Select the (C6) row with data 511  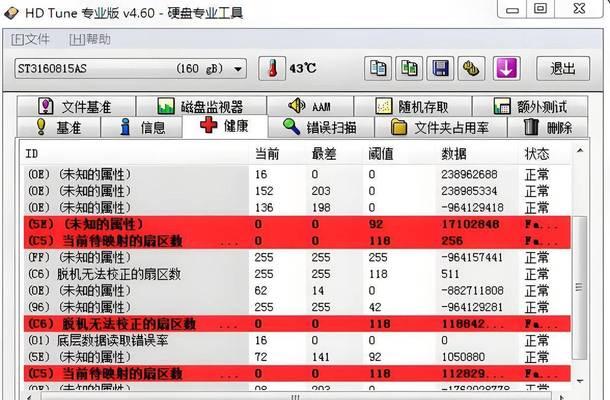coord(297,274)
